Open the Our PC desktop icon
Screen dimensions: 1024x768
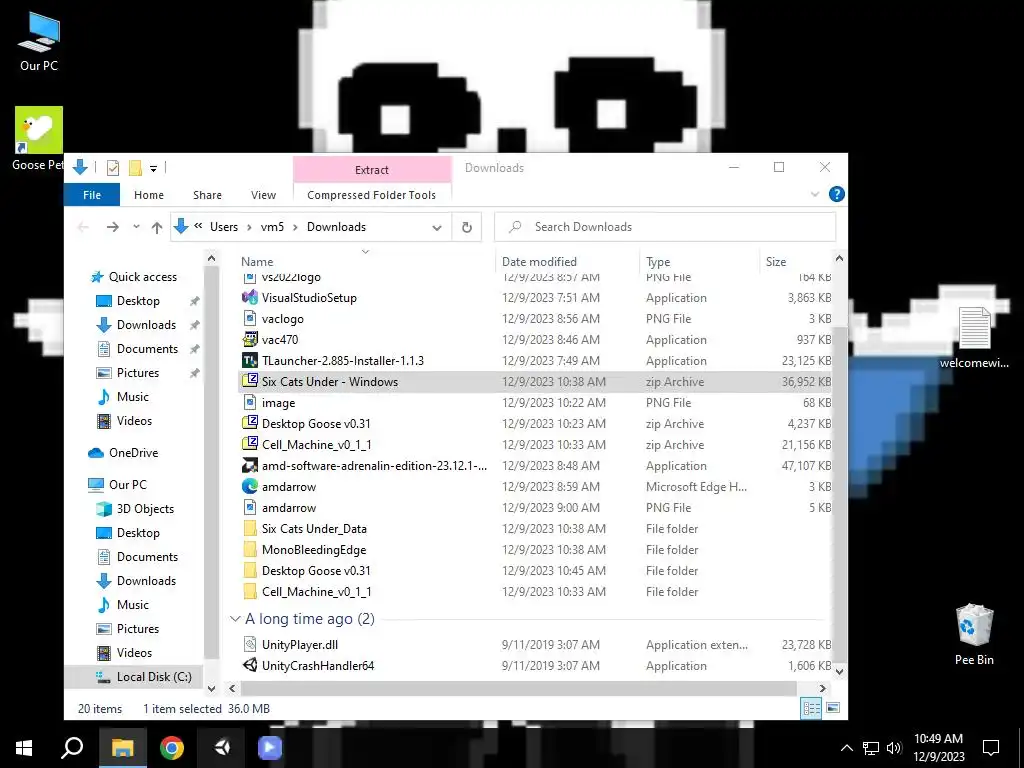pyautogui.click(x=39, y=41)
